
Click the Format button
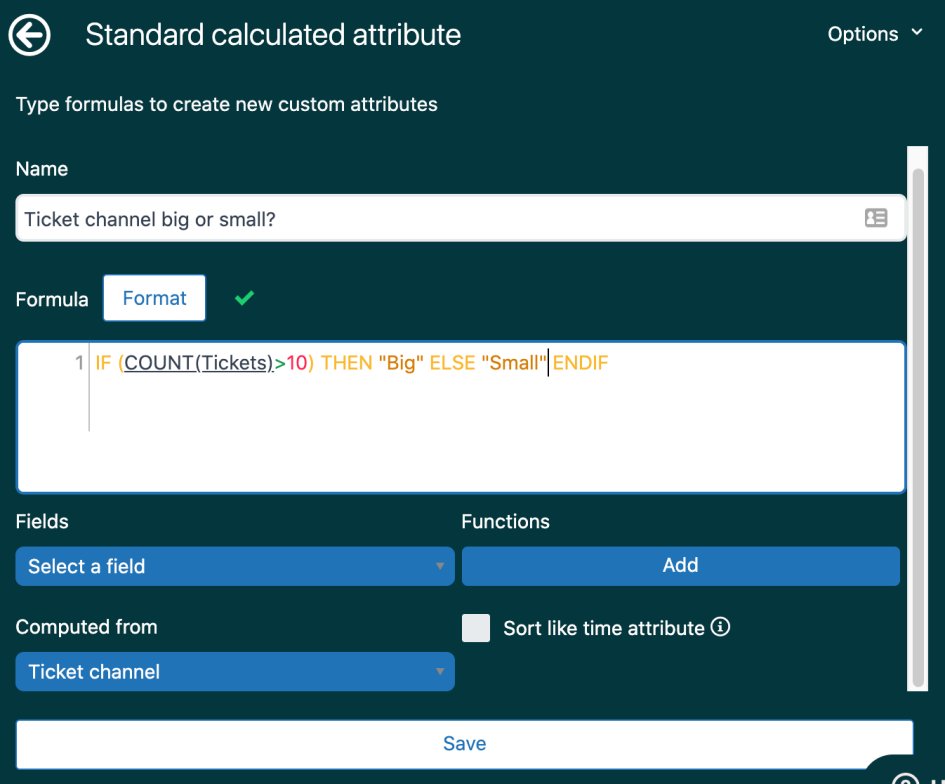pyautogui.click(x=154, y=298)
